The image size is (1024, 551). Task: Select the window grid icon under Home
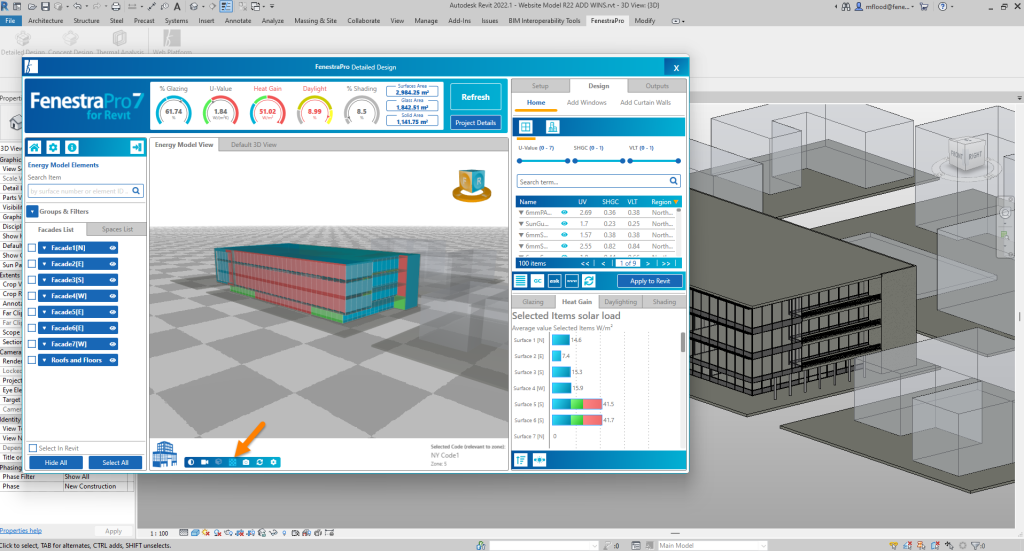pos(526,127)
